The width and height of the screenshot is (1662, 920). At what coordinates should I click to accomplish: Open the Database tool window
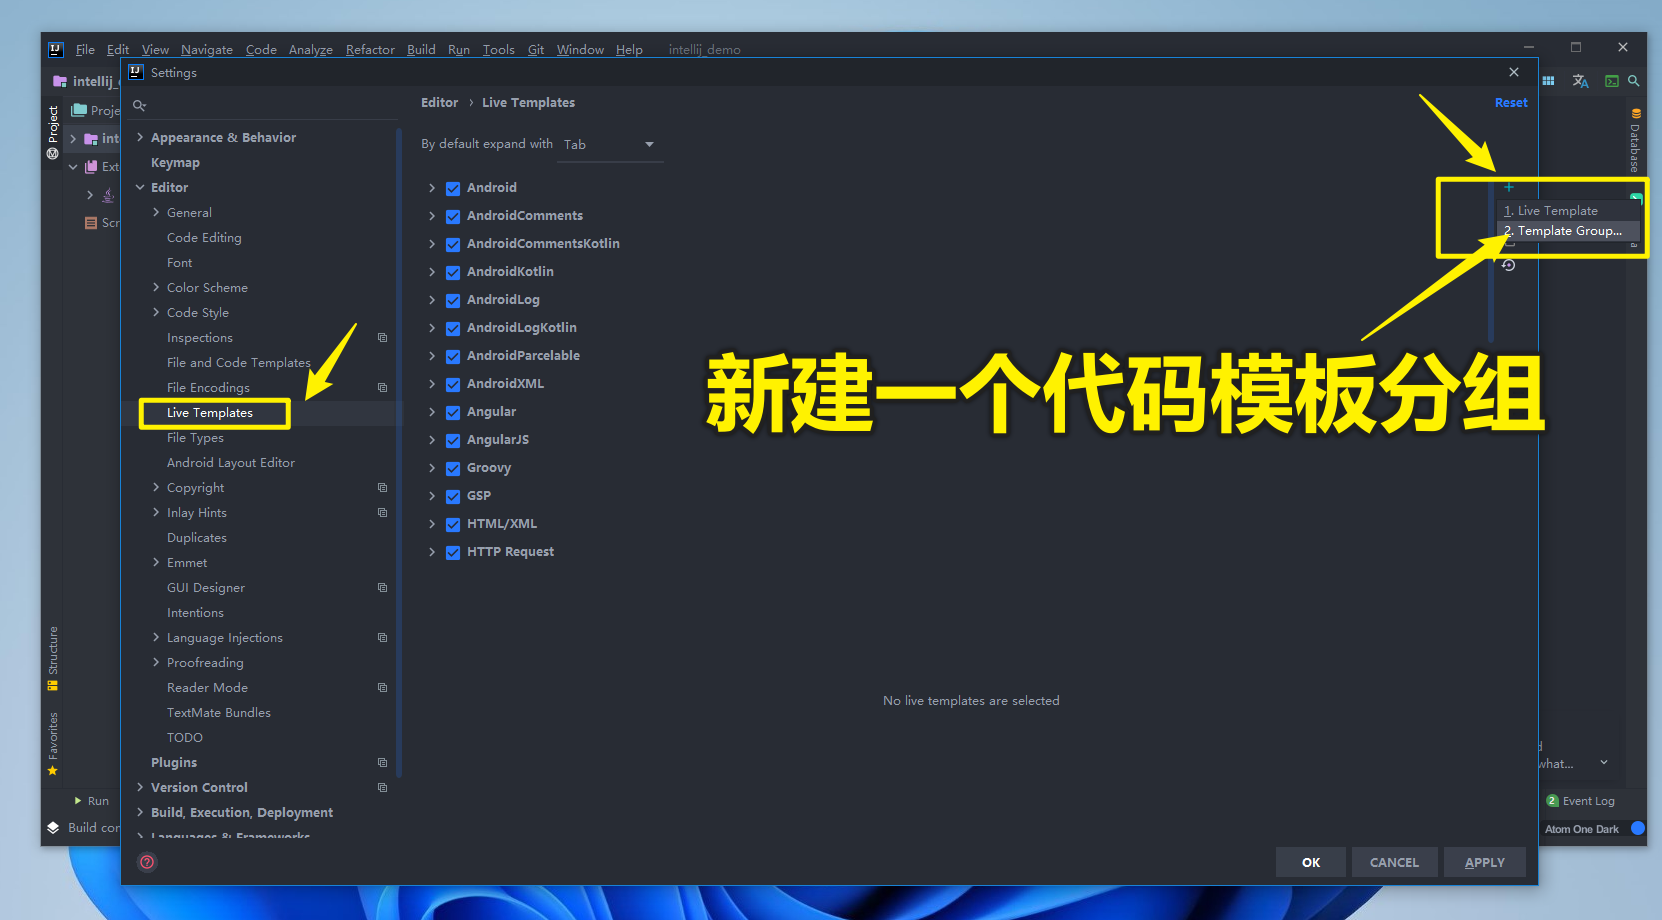(x=1635, y=140)
